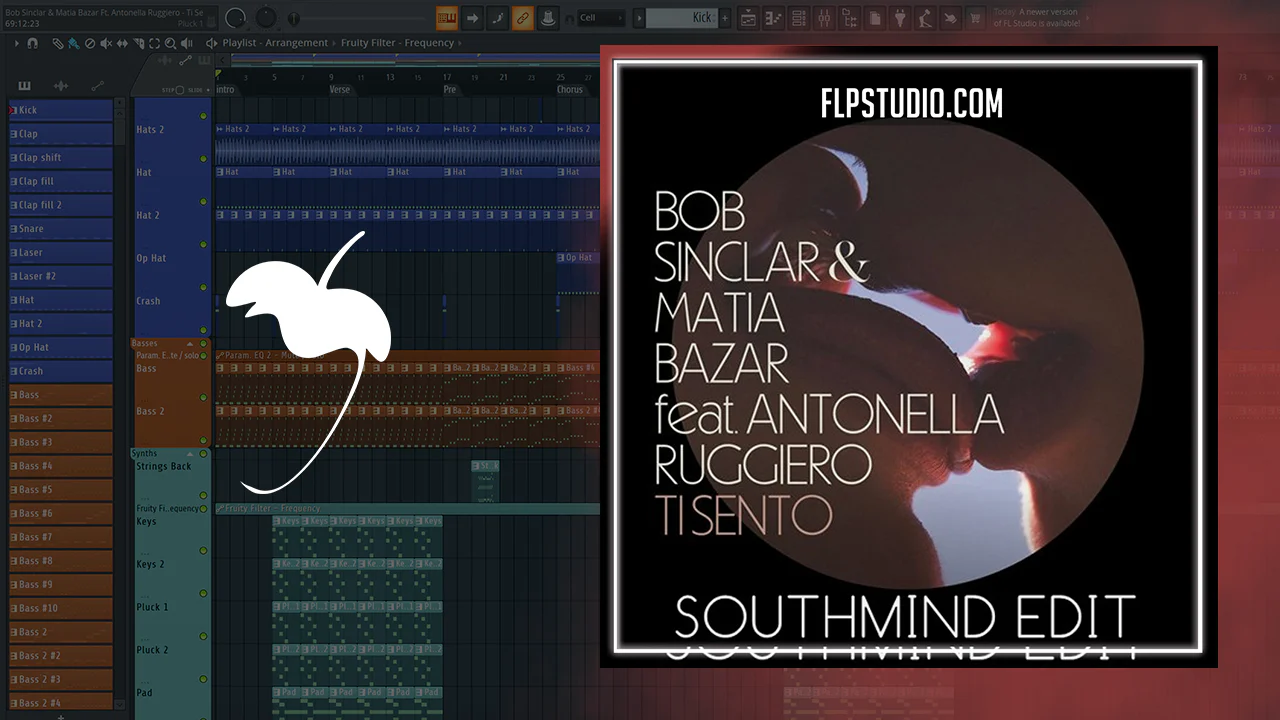Screen dimensions: 1280x720
Task: Select the Laser #2 pattern in picker
Action: pyautogui.click(x=61, y=276)
